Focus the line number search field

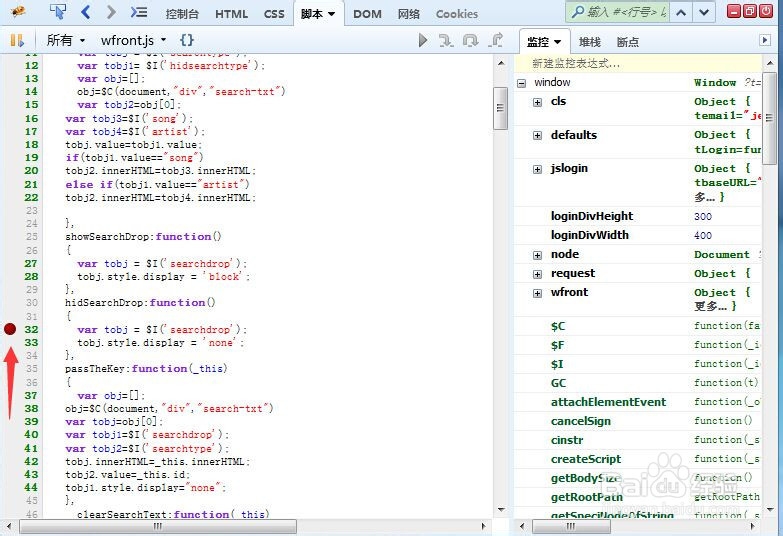click(618, 12)
